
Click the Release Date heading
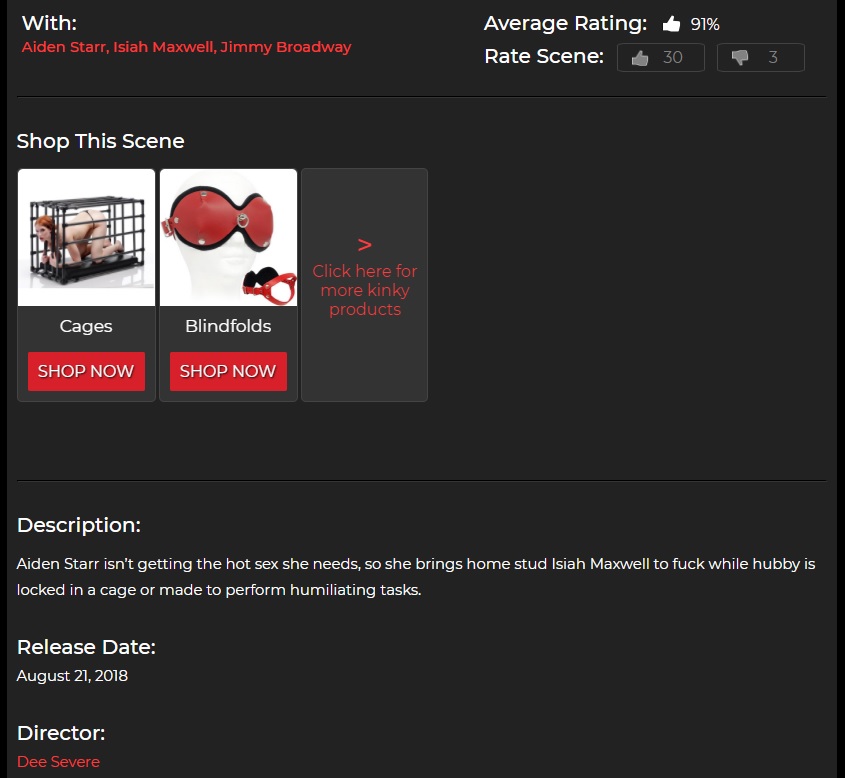point(86,647)
